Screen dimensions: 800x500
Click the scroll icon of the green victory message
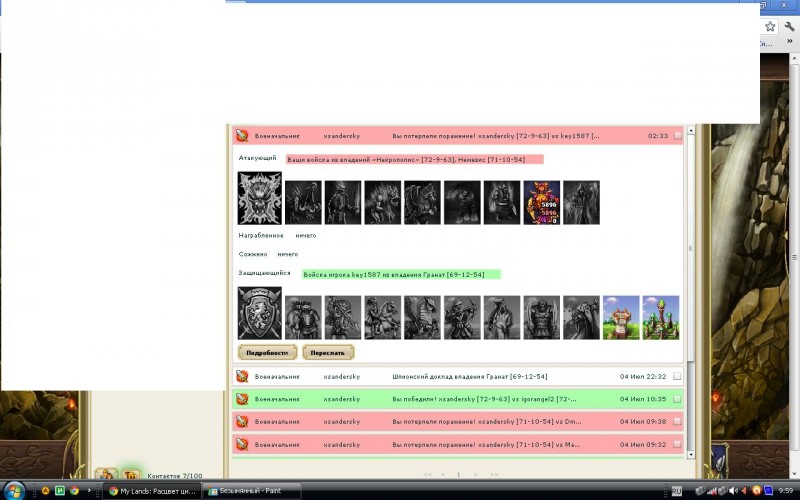(242, 399)
